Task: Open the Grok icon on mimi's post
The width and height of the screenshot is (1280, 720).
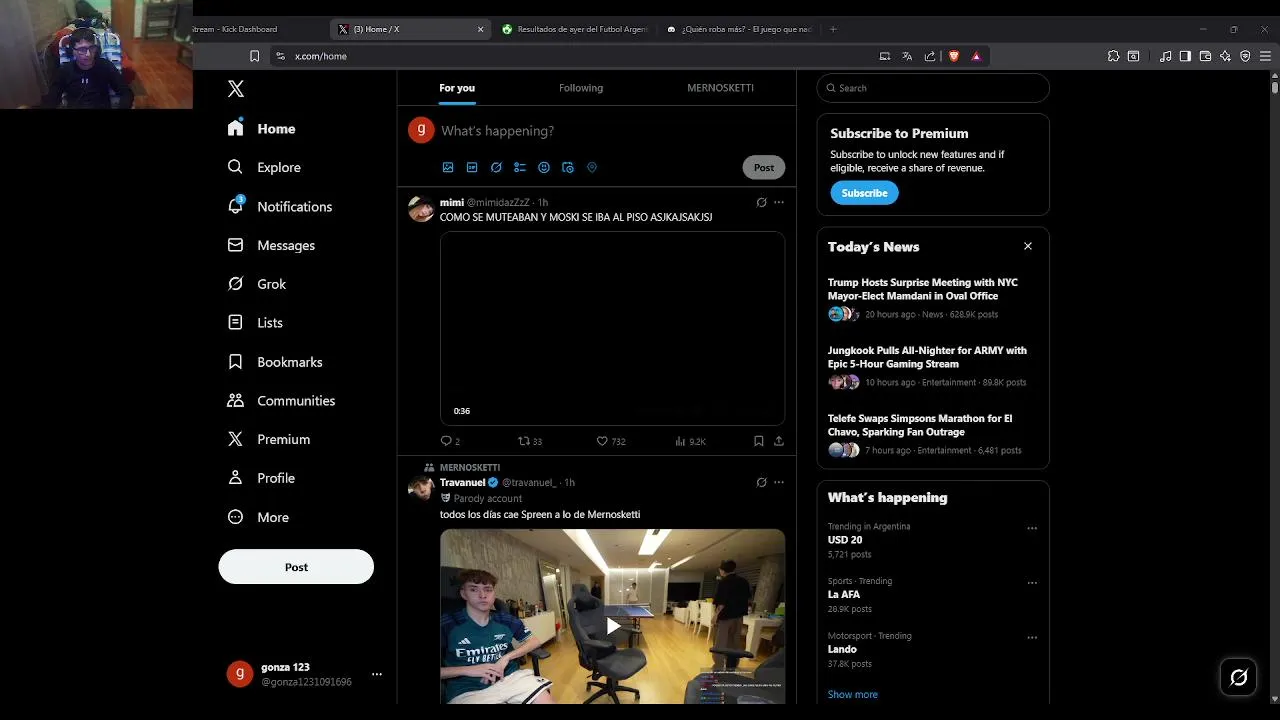Action: pyautogui.click(x=761, y=202)
